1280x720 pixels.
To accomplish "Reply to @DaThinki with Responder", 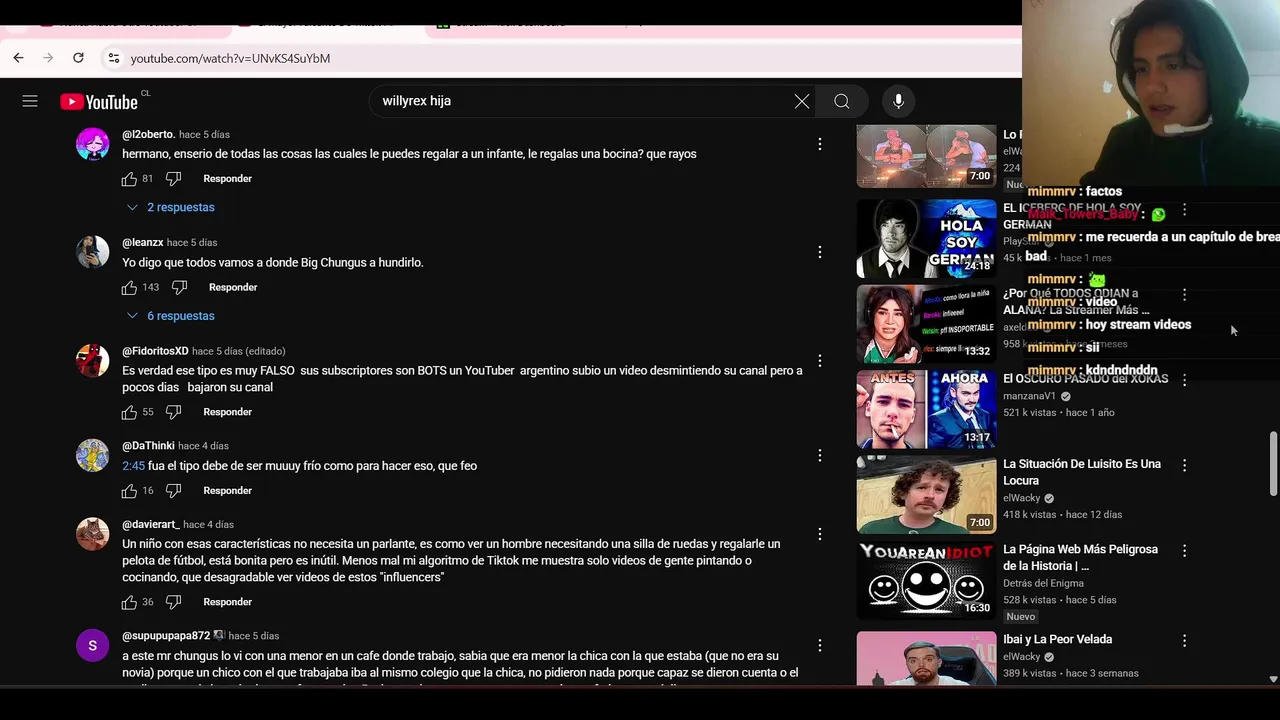I will tap(227, 491).
